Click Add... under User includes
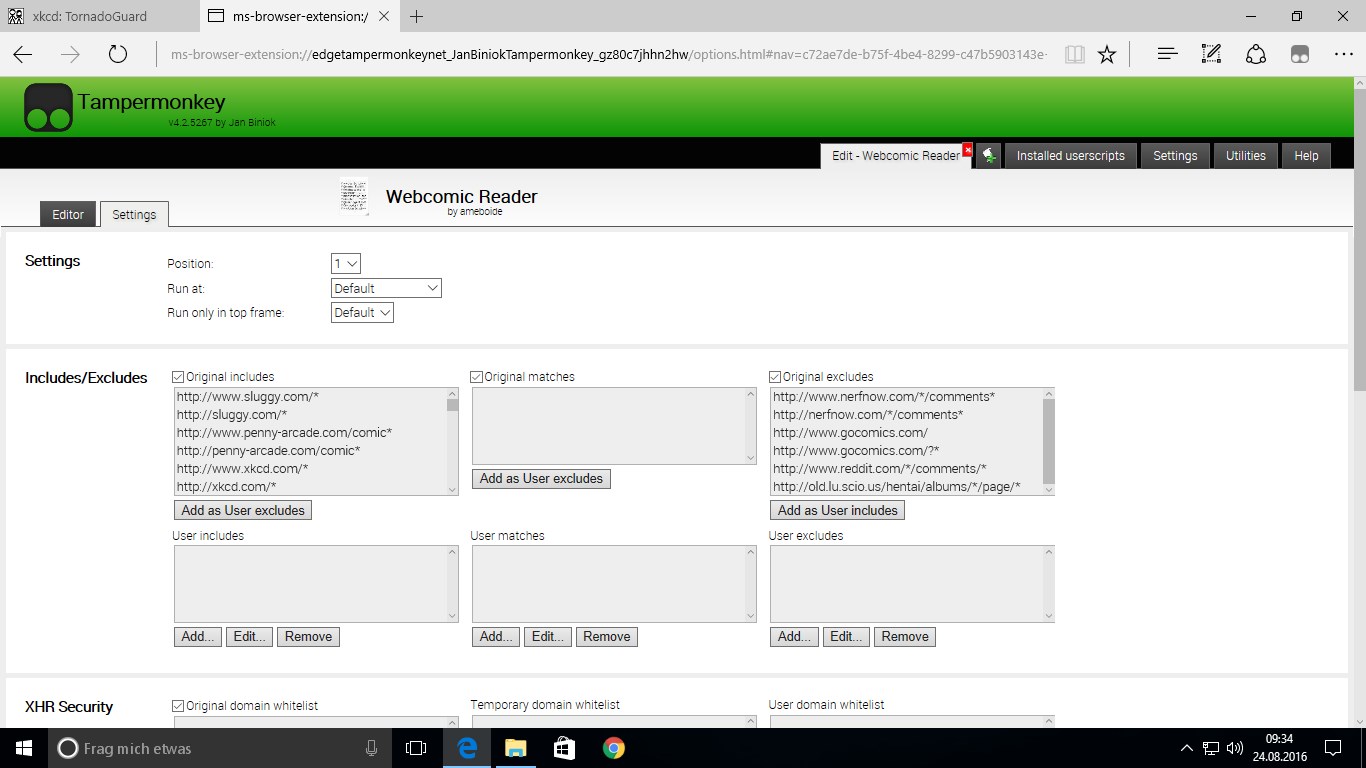Image resolution: width=1366 pixels, height=768 pixels. 198,636
